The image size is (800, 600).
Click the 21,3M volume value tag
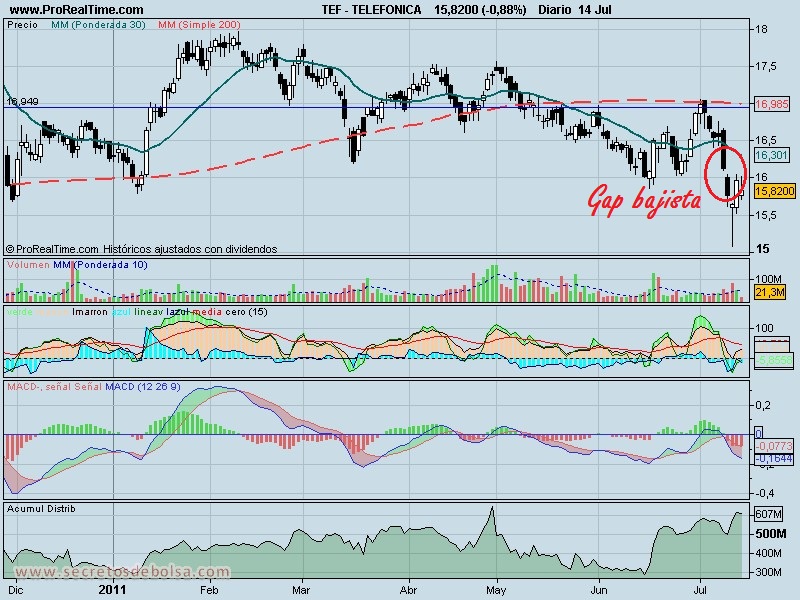pyautogui.click(x=770, y=292)
